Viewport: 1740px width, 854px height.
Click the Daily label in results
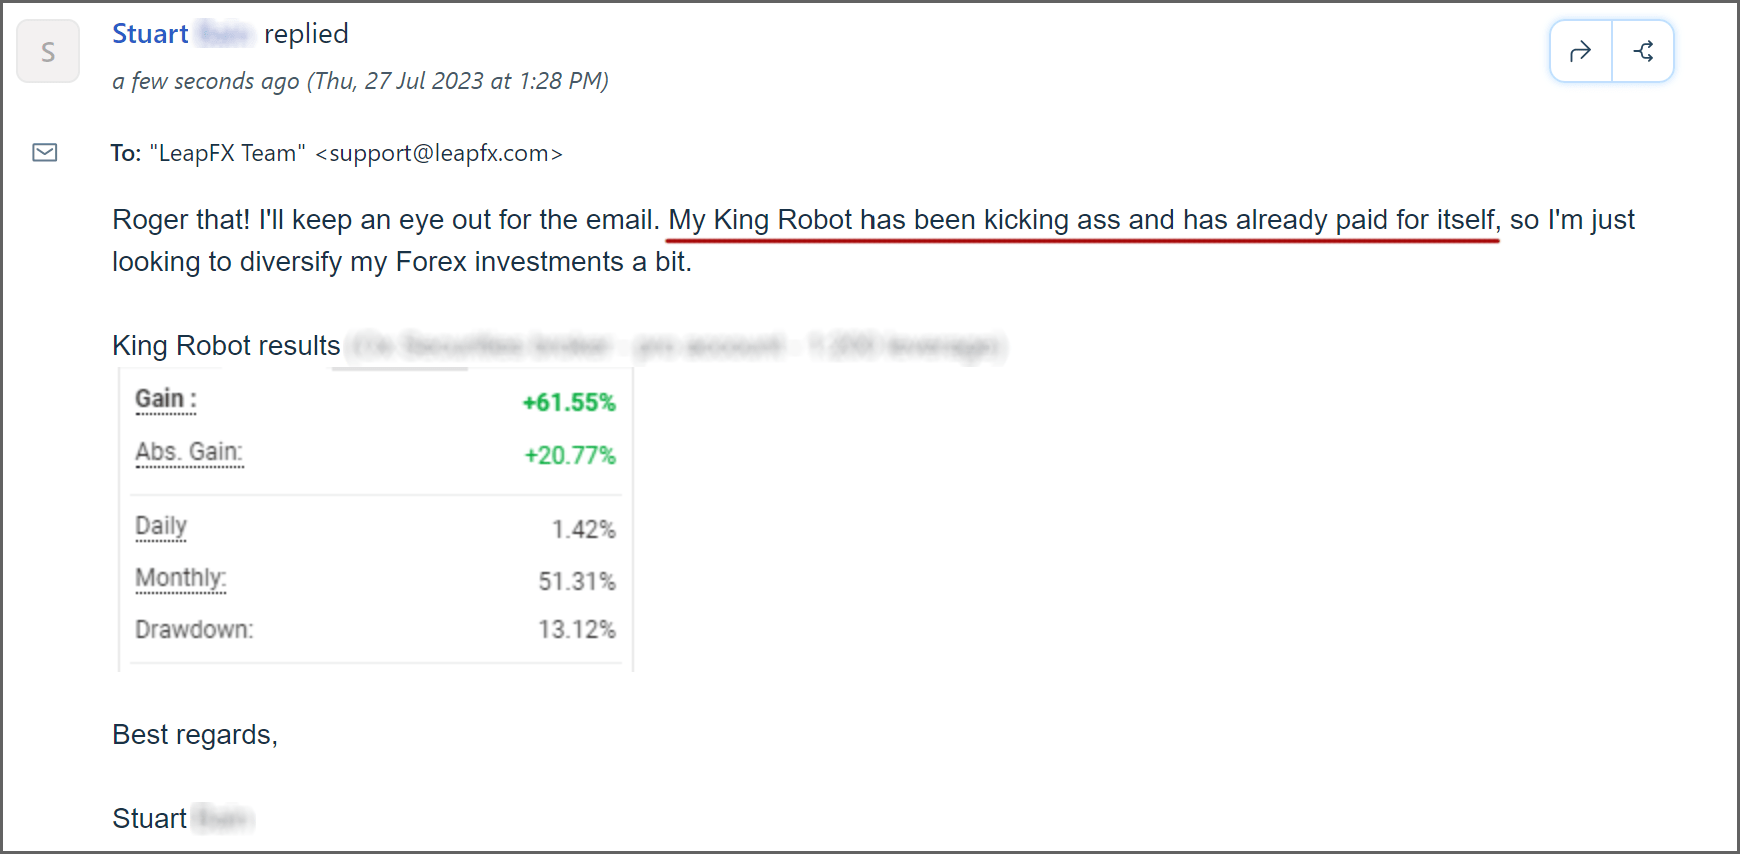[161, 526]
